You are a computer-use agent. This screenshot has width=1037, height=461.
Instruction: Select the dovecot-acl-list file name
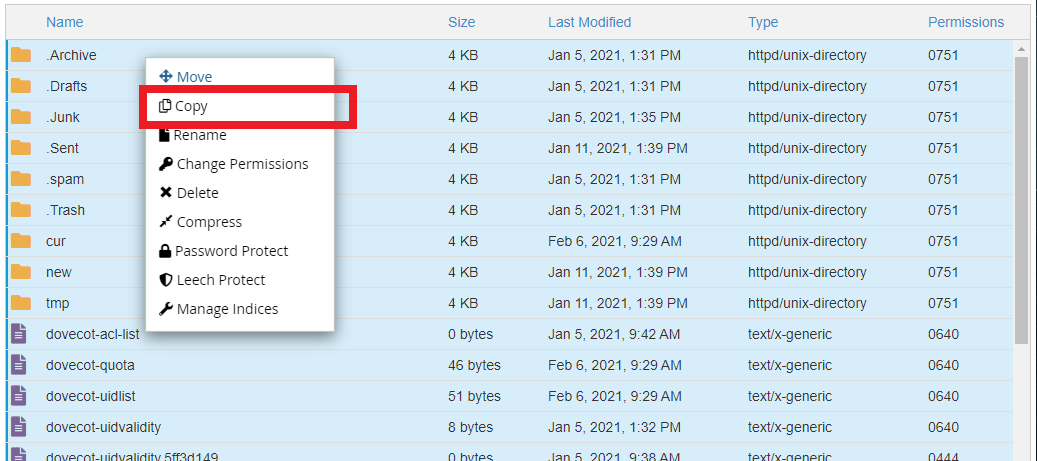coord(93,335)
